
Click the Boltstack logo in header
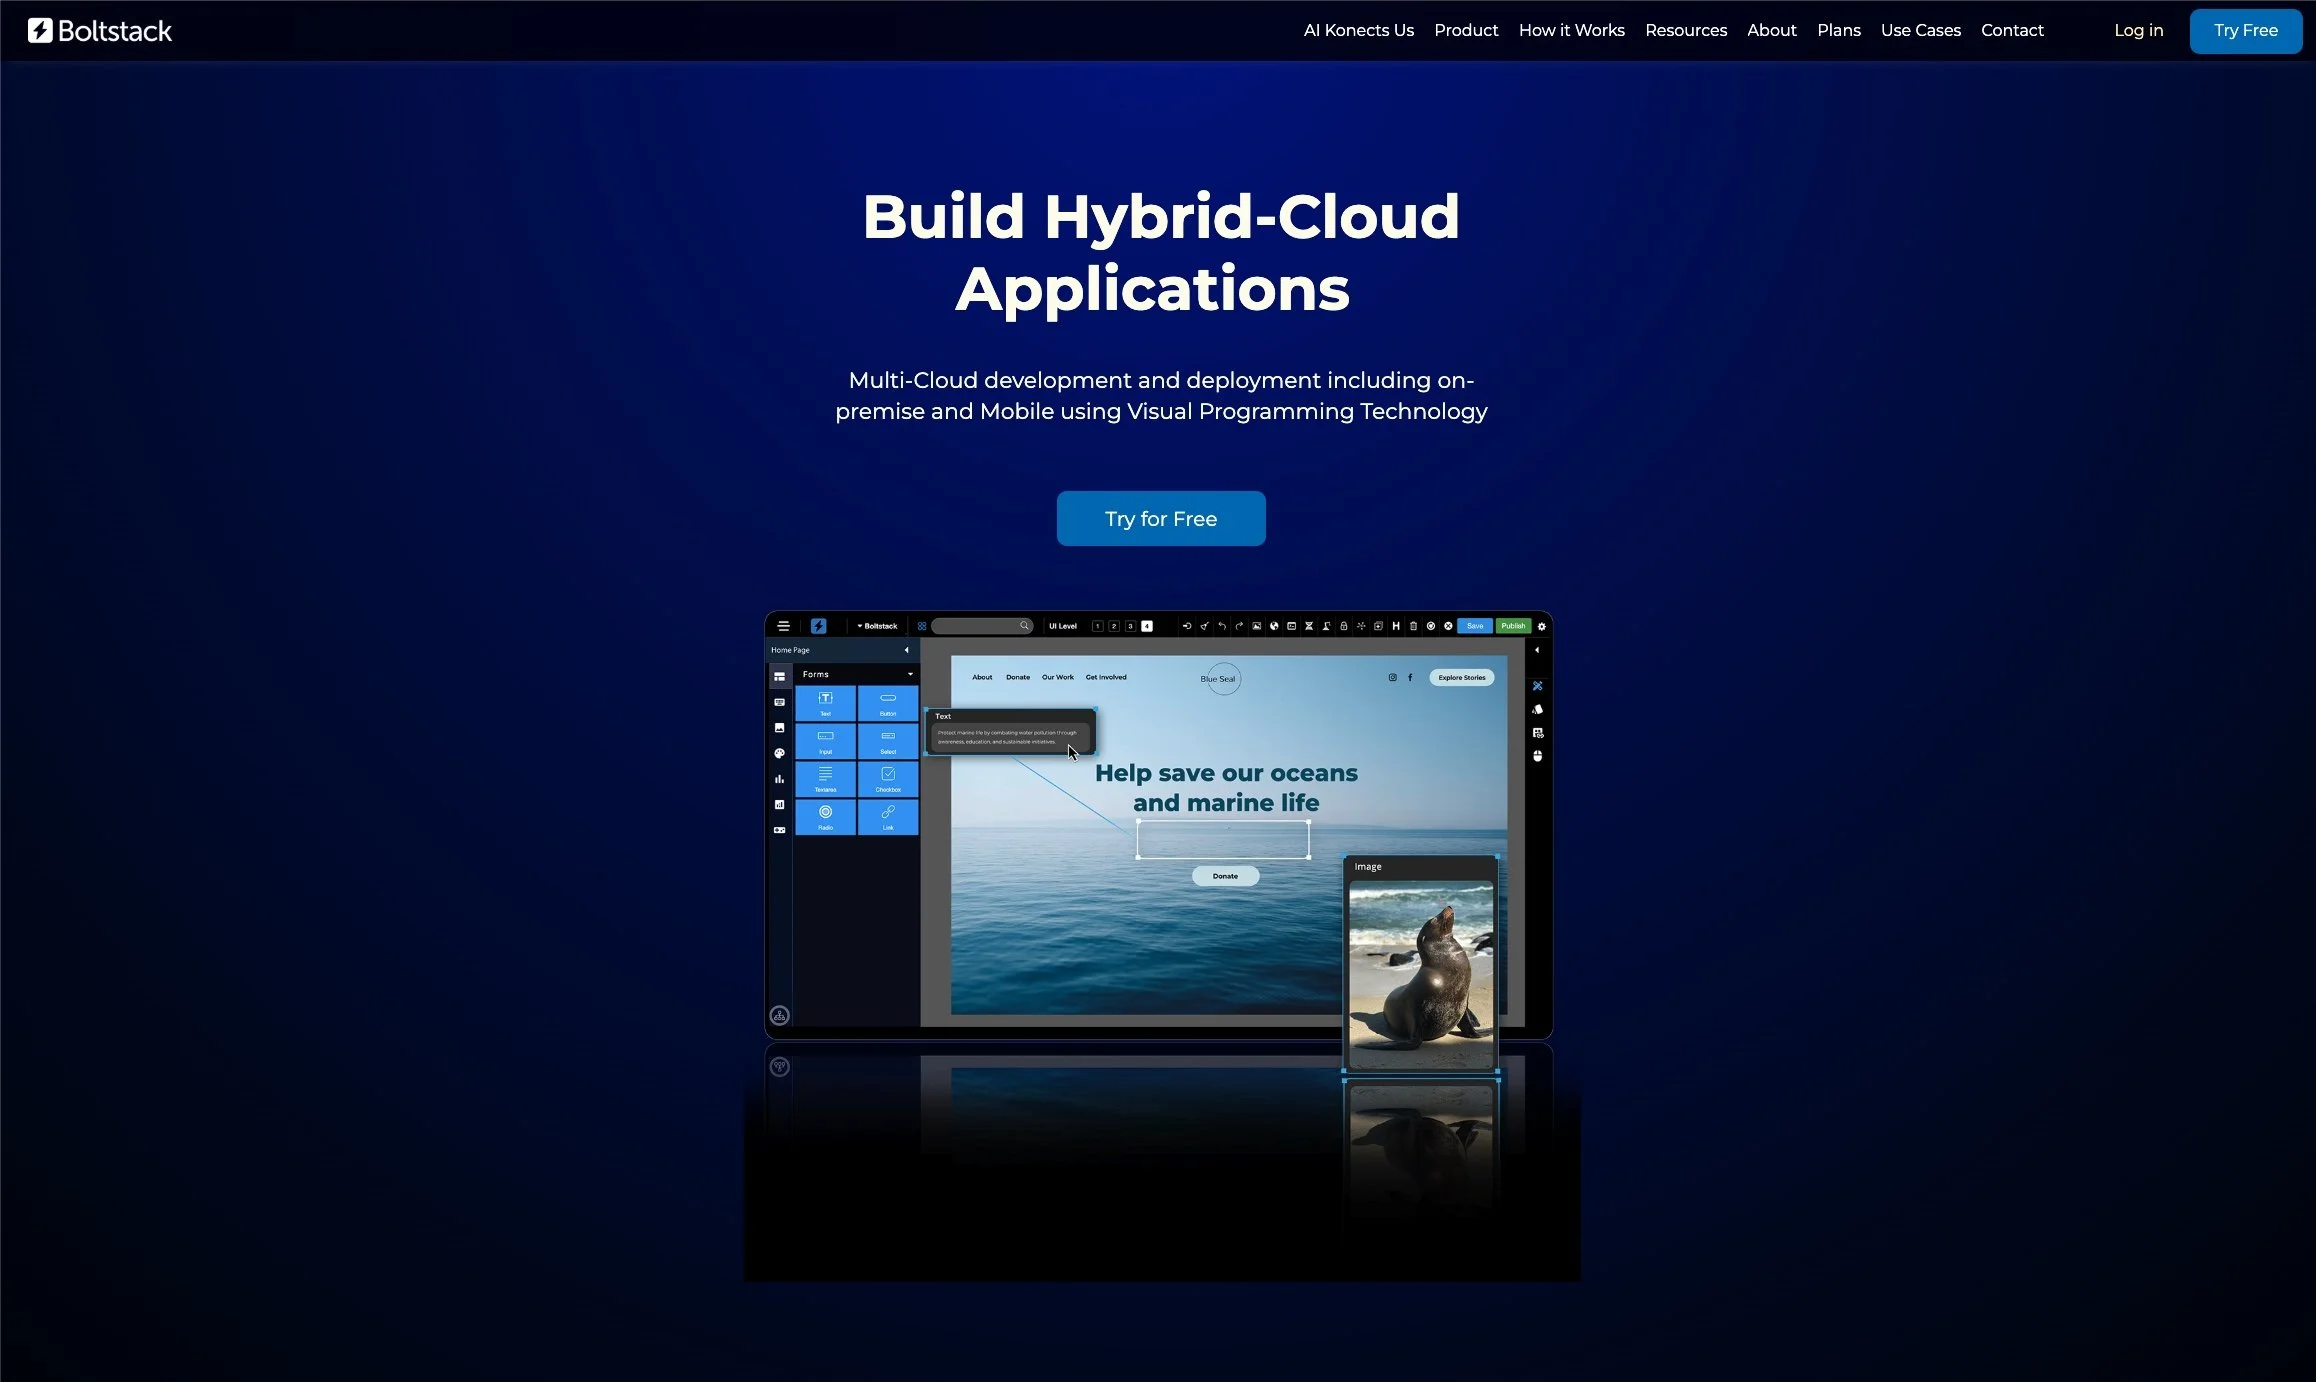(x=99, y=31)
